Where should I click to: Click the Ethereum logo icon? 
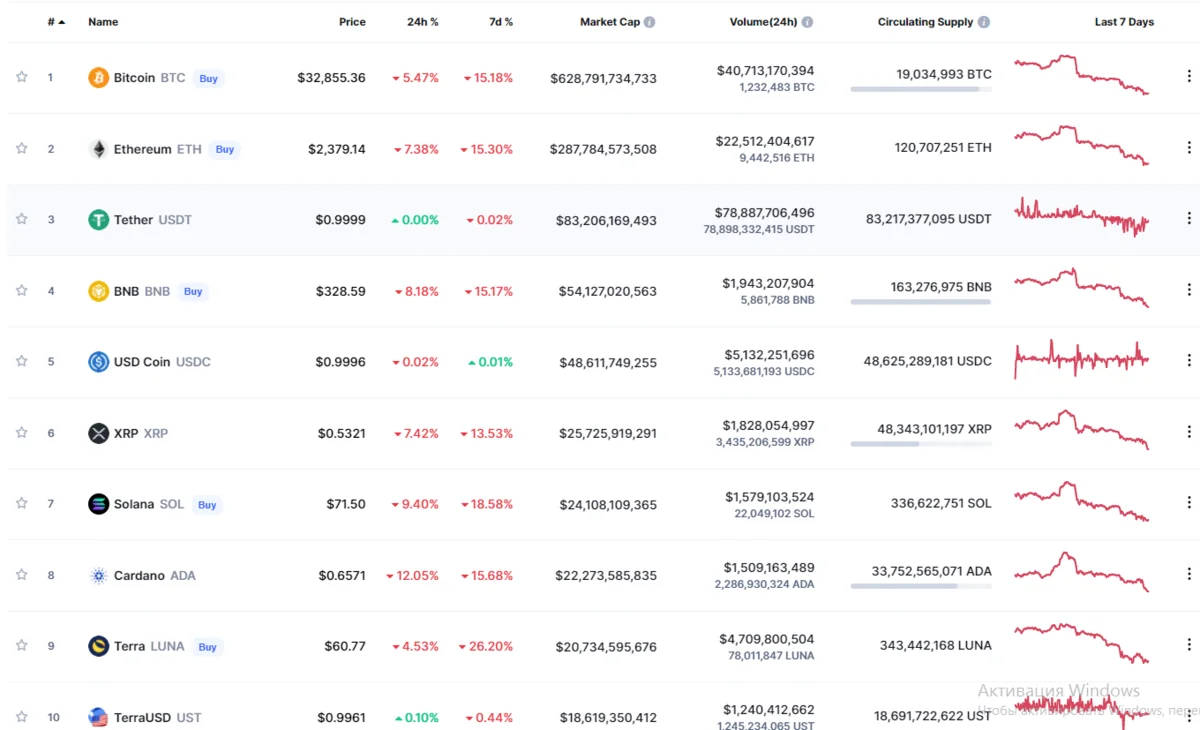tap(98, 149)
